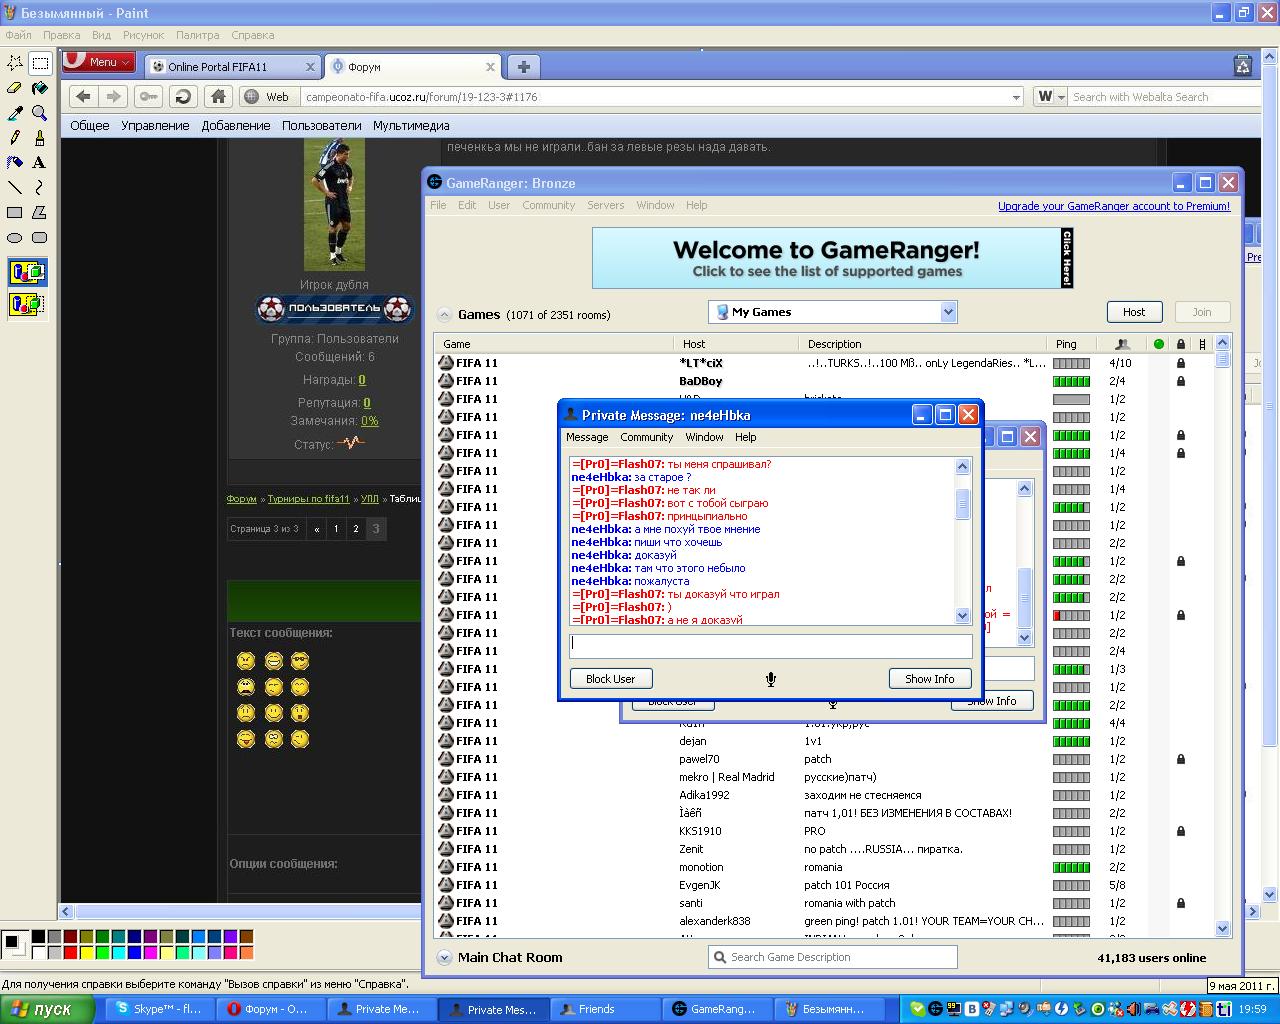Viewport: 1280px width, 1024px height.
Task: Go back in Opera browser
Action: (x=83, y=96)
